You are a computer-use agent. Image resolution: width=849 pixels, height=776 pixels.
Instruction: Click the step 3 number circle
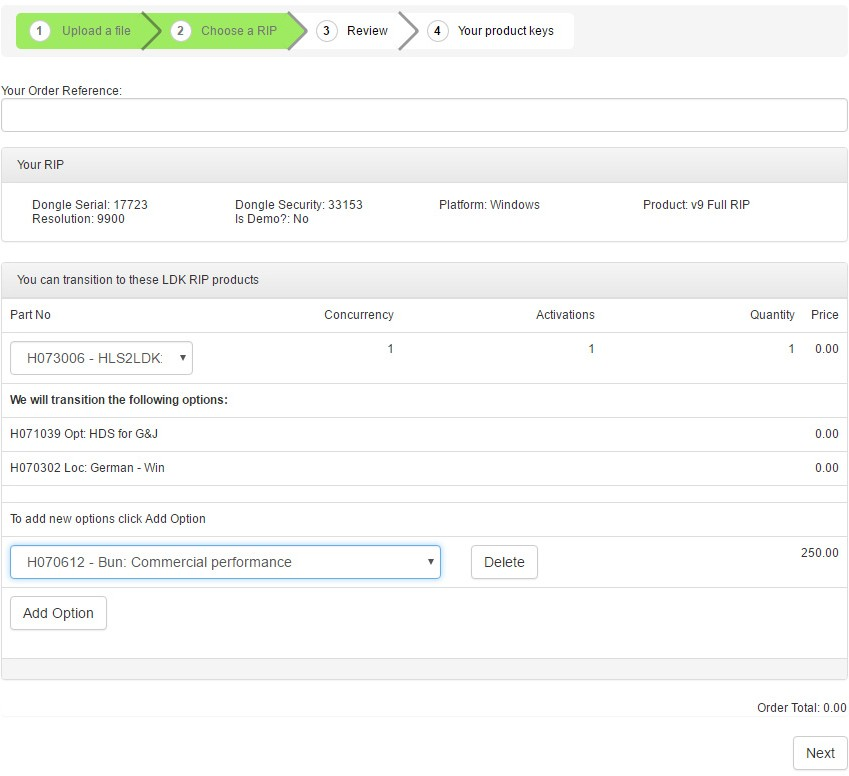tap(326, 31)
